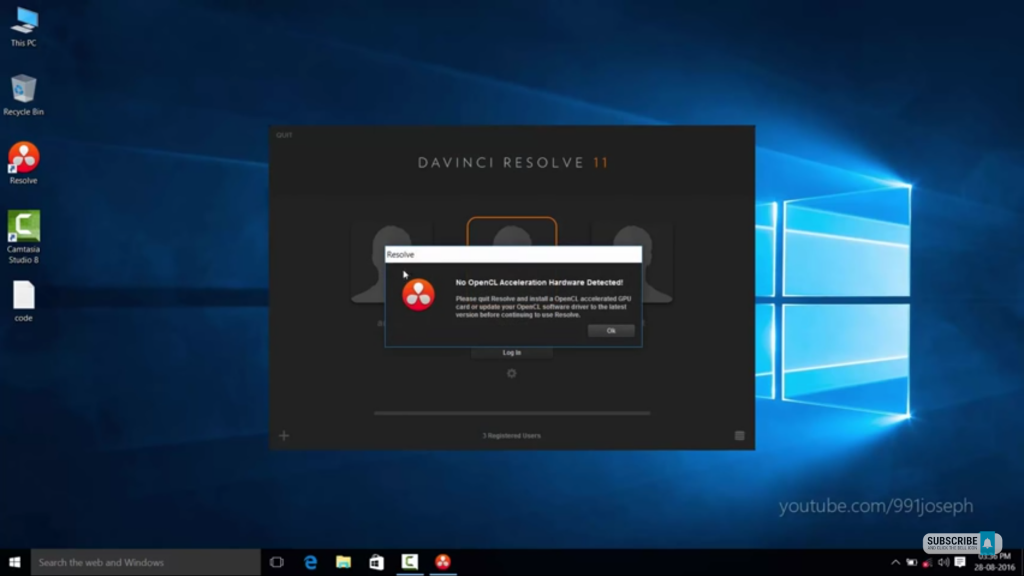Show hidden system tray icons
The height and width of the screenshot is (576, 1024).
895,562
